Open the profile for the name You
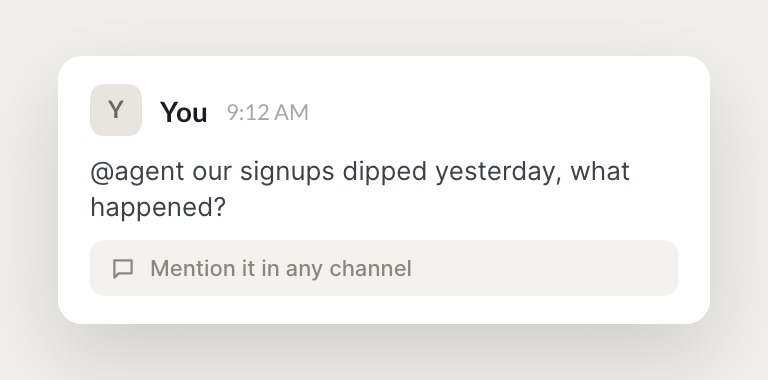The height and width of the screenshot is (380, 768). point(184,112)
